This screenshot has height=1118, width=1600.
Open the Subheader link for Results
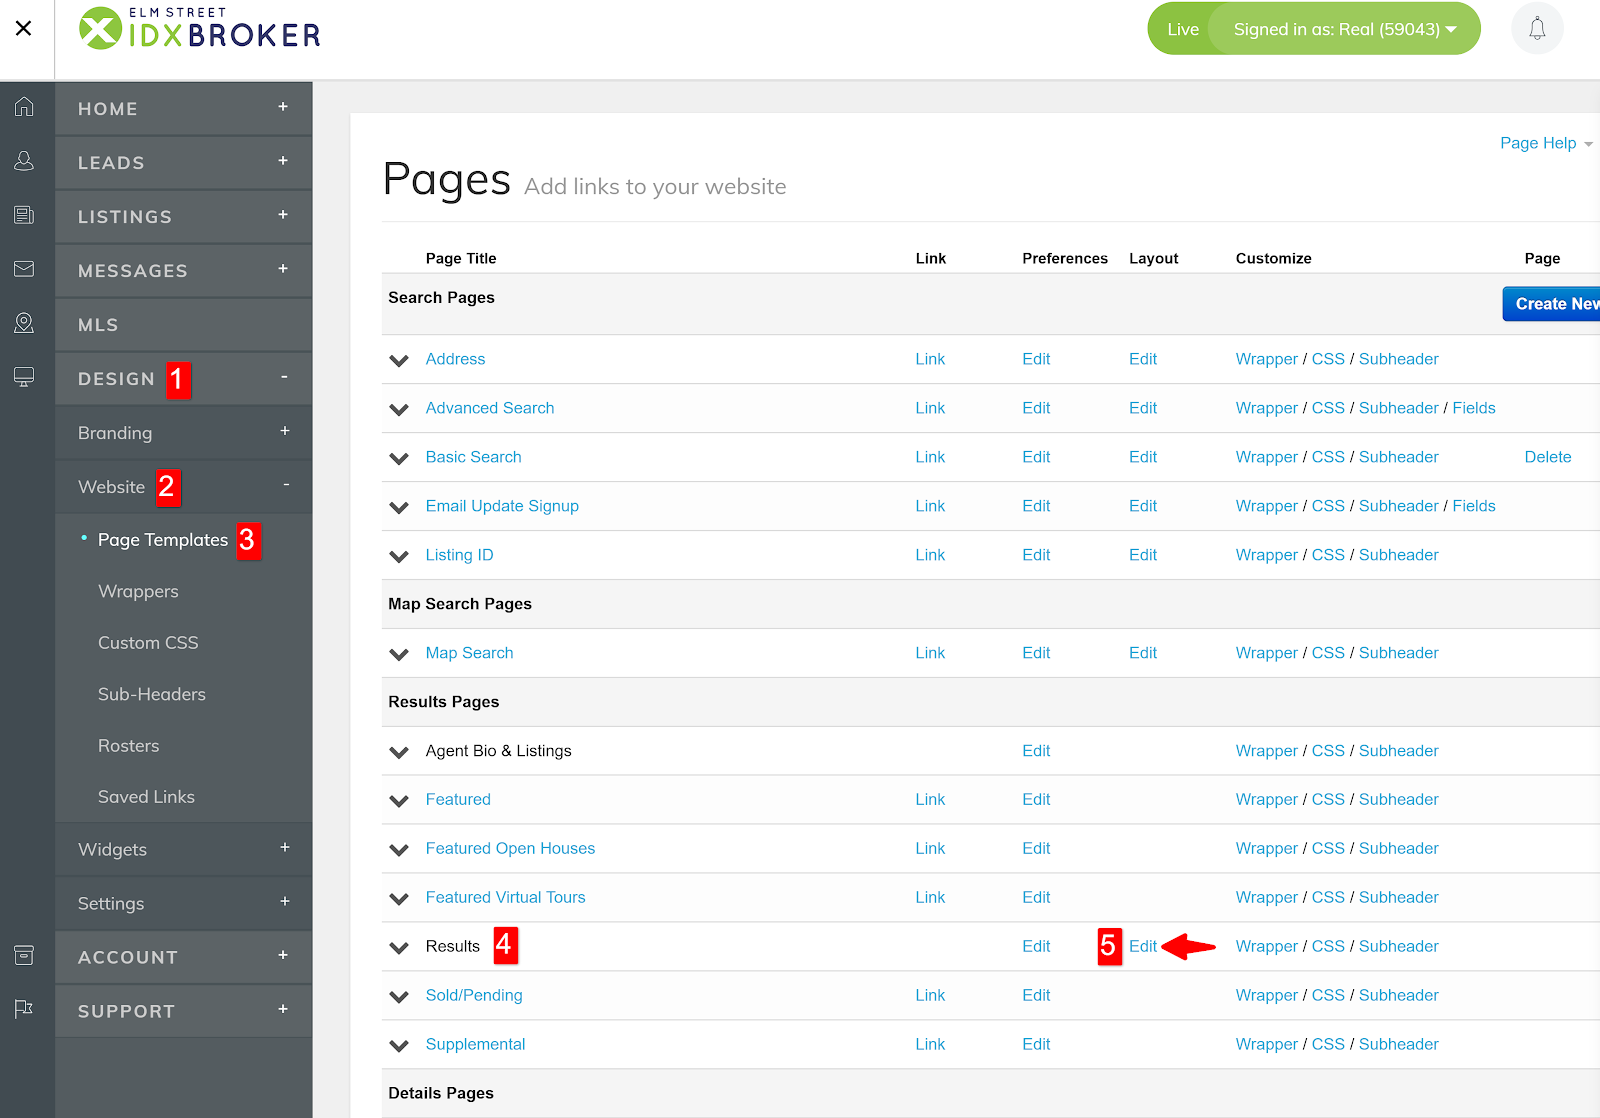point(1398,946)
